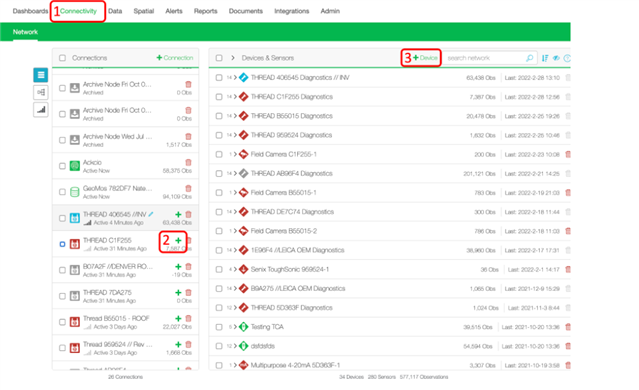Open the Integrations menu
This screenshot has height=390, width=639.
pyautogui.click(x=292, y=11)
